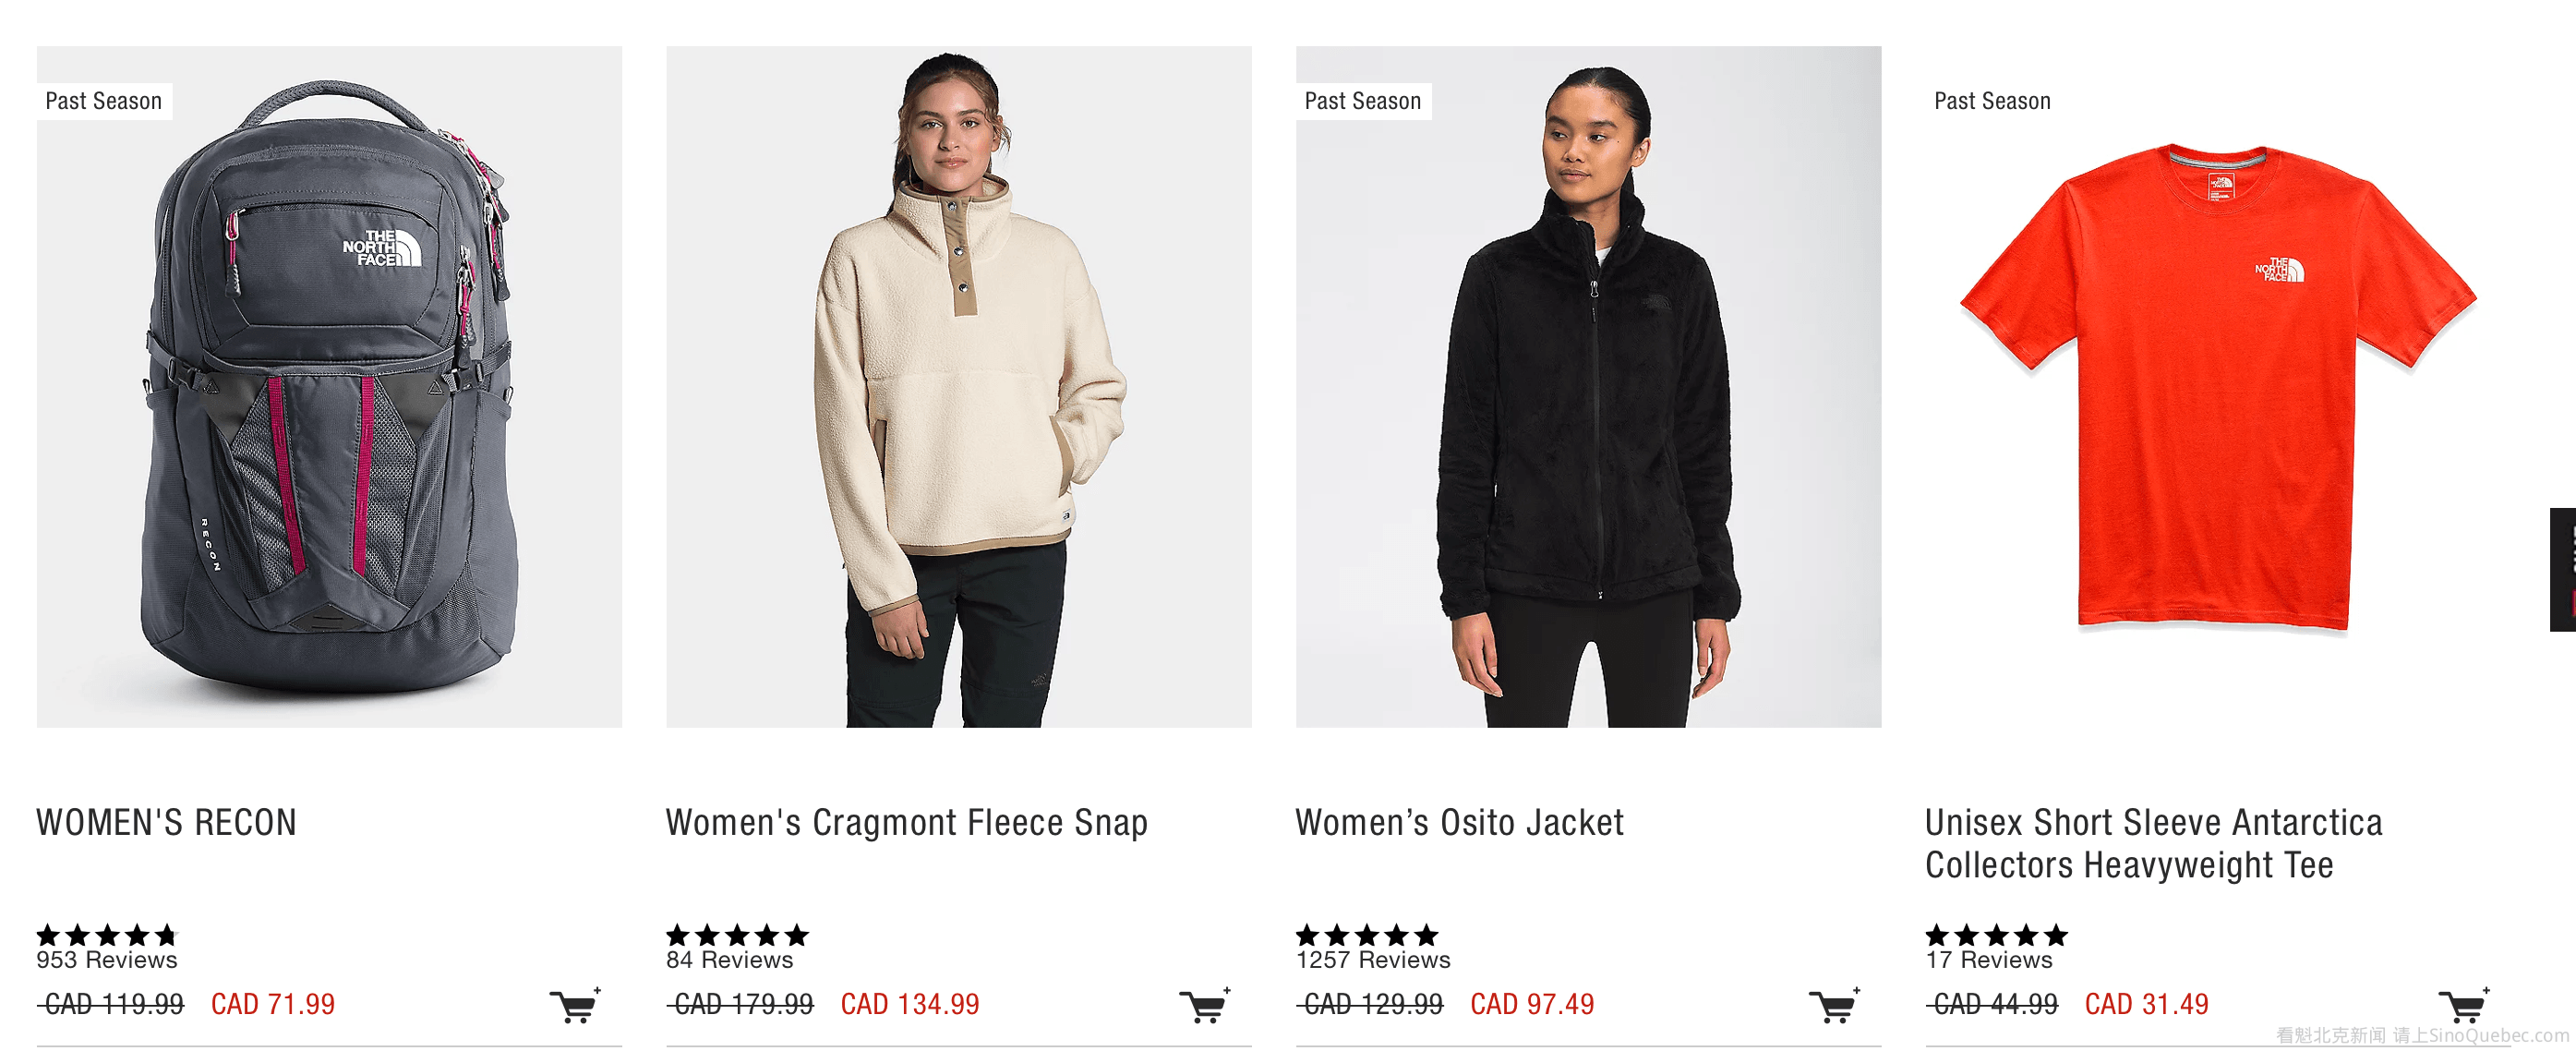This screenshot has height=1051, width=2576.
Task: Select the grey Recon backpack image
Action: point(329,387)
